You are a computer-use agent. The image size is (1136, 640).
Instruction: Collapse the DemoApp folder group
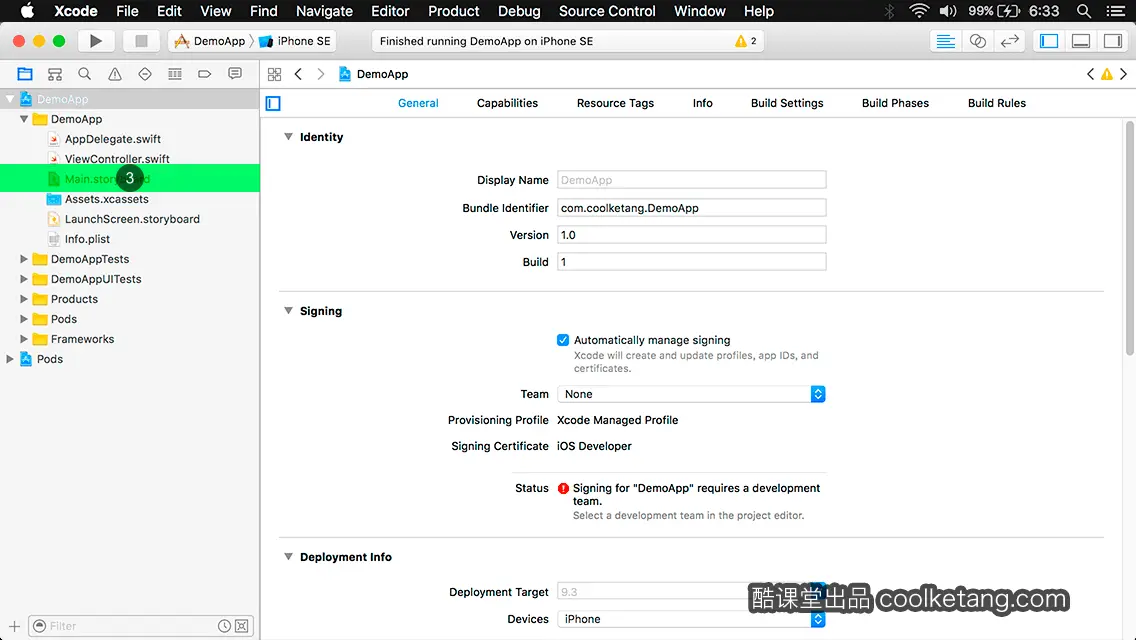(24, 119)
